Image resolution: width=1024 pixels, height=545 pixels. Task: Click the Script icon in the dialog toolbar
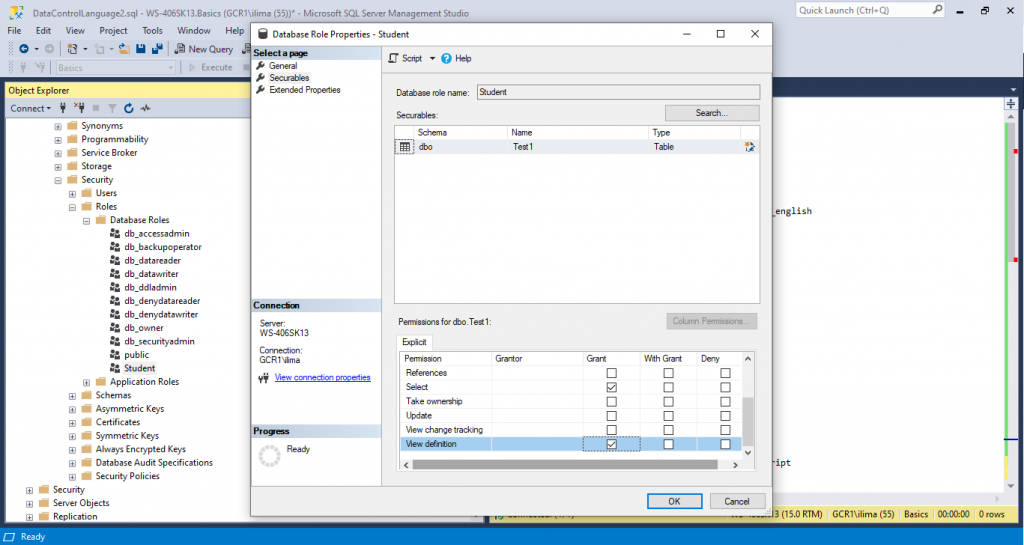tap(393, 58)
